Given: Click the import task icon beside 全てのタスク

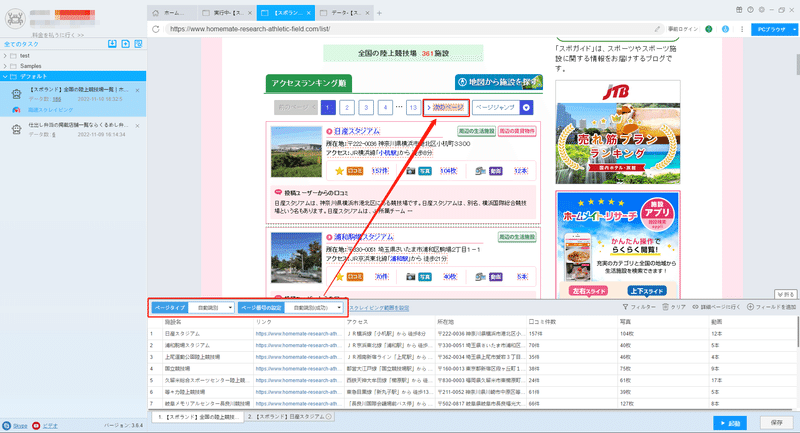Looking at the screenshot, I should 112,44.
